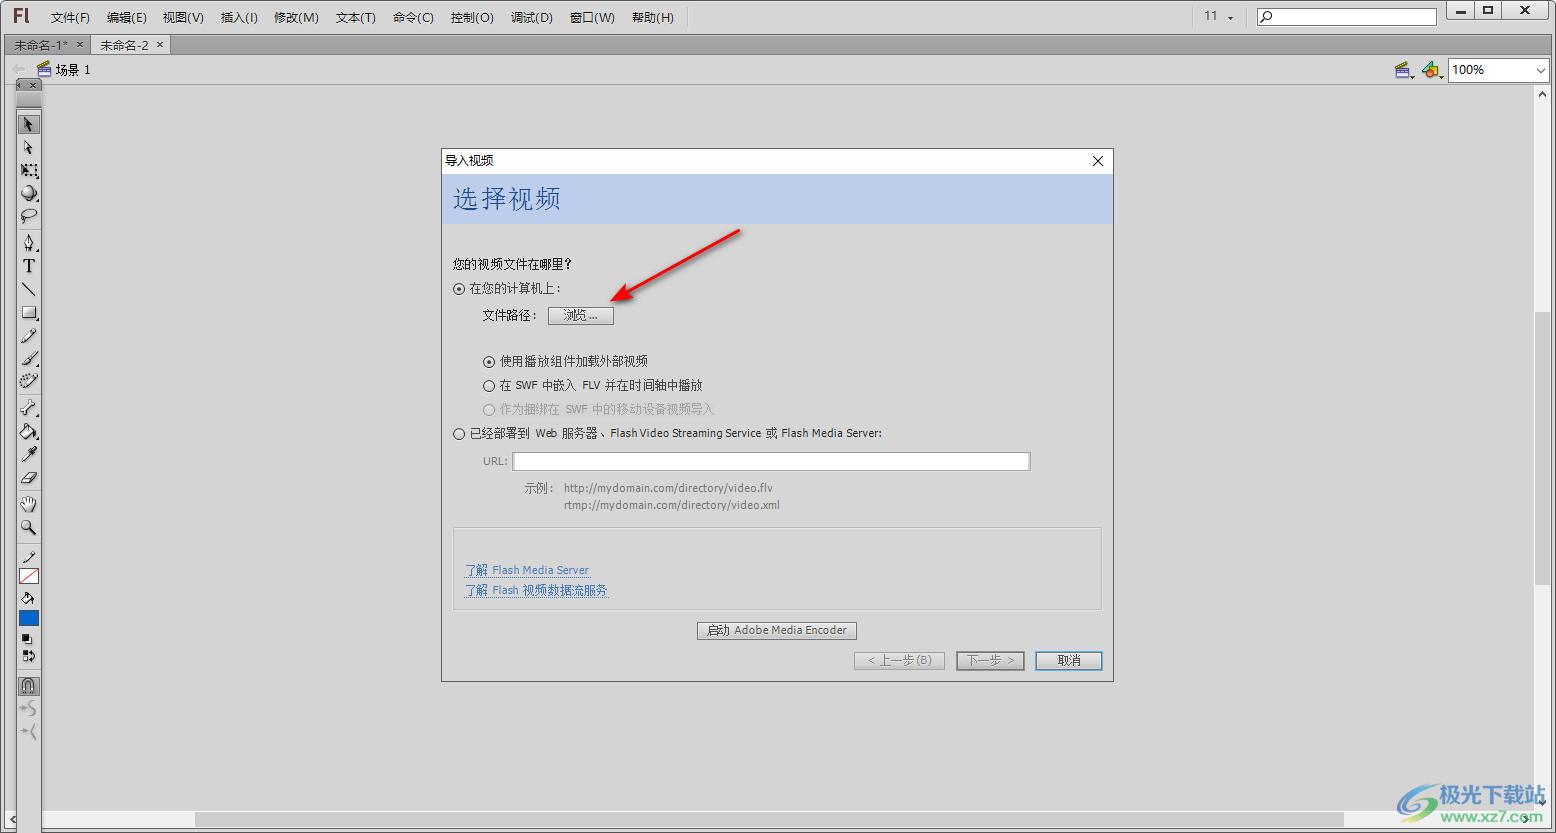Open the 视图(V) menu
Viewport: 1556px width, 833px height.
pyautogui.click(x=183, y=18)
